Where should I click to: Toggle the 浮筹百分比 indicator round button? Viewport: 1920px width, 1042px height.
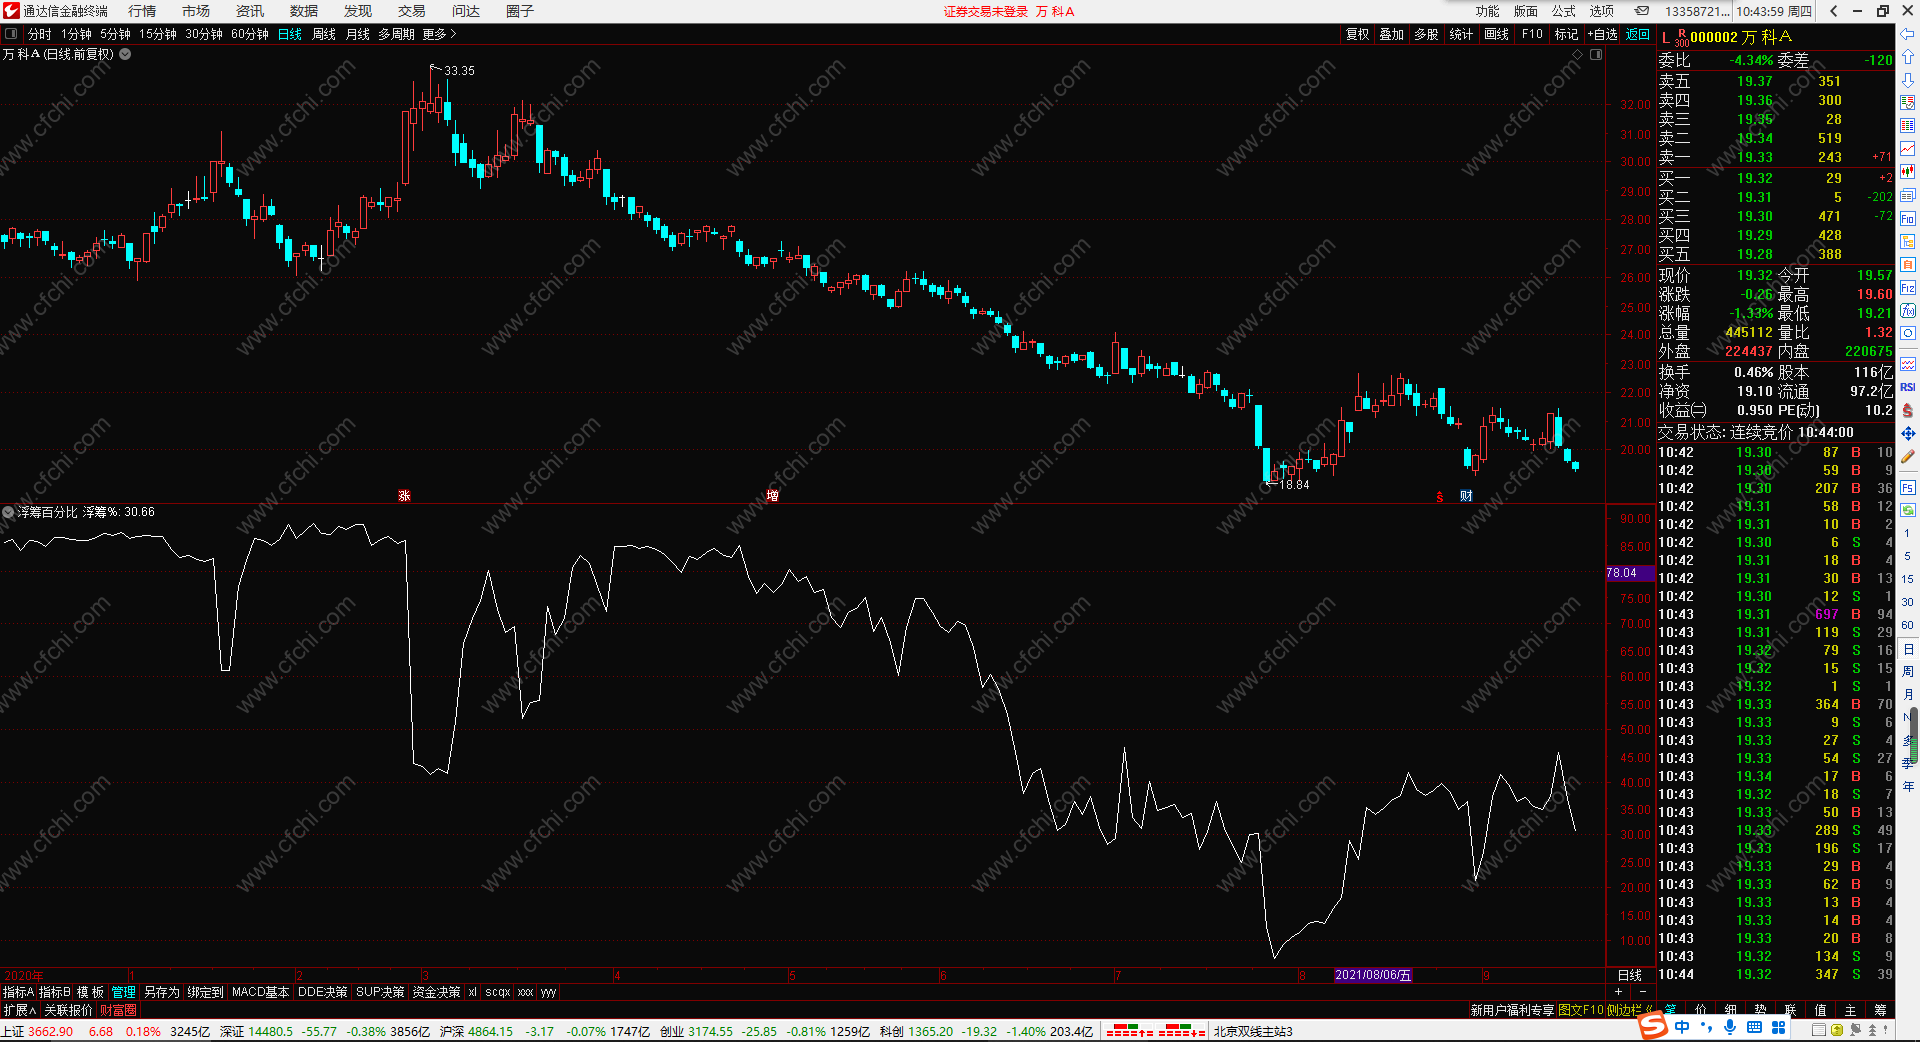coord(8,512)
